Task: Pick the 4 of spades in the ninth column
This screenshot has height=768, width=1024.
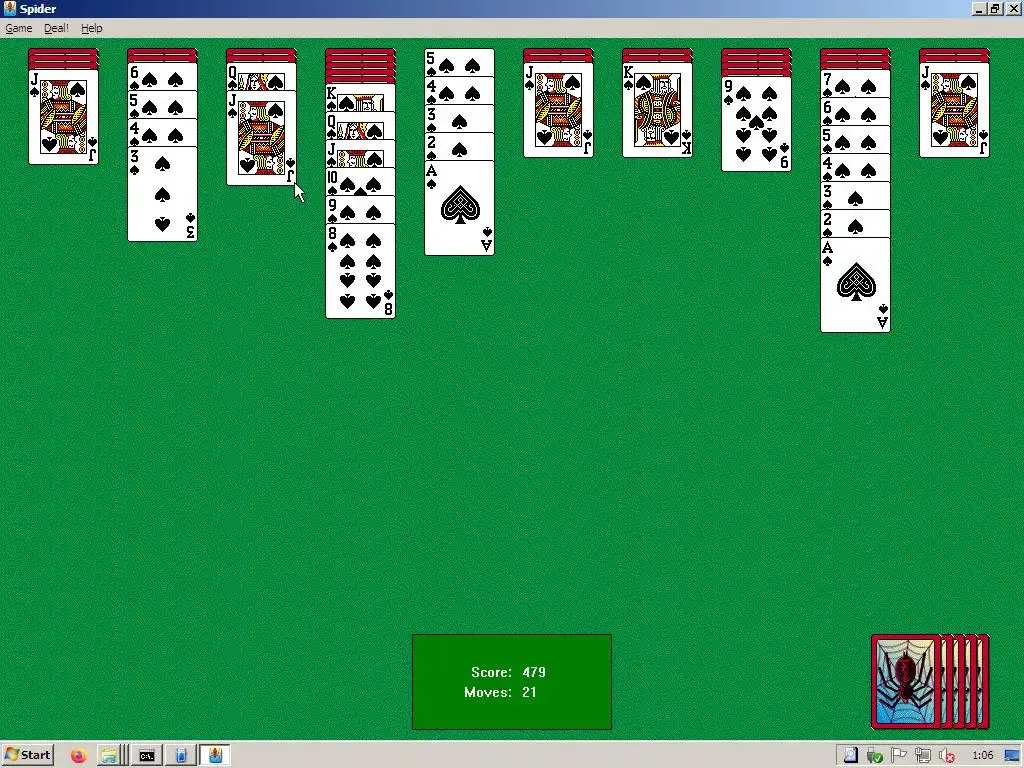Action: click(856, 168)
